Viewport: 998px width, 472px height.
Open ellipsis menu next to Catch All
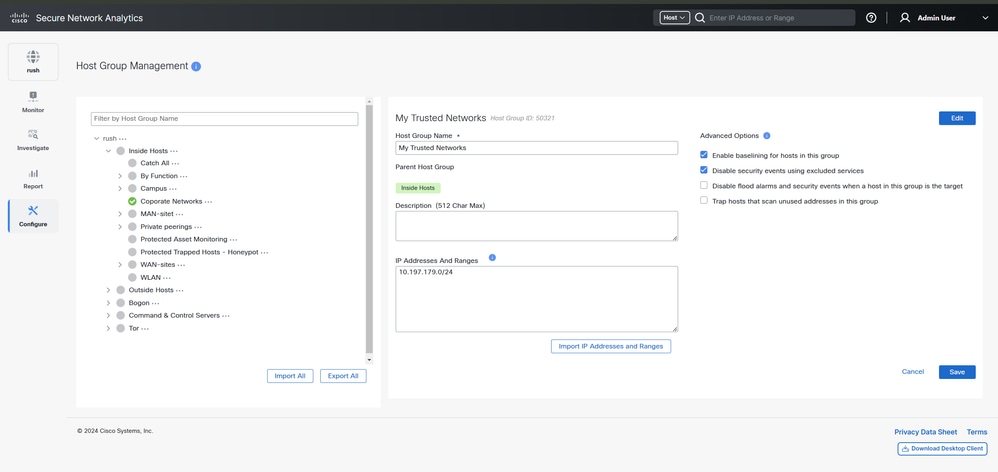176,163
